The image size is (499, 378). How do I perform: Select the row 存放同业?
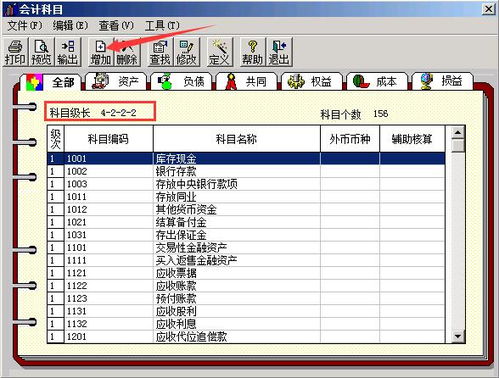(246, 197)
